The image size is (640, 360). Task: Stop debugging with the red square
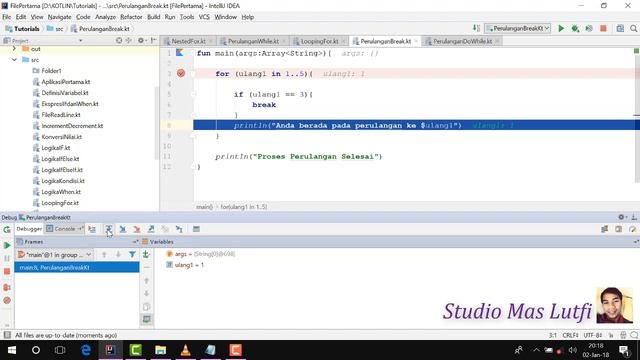pos(7,271)
